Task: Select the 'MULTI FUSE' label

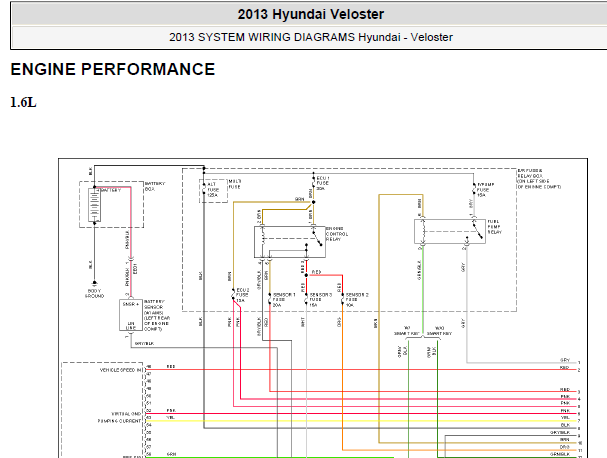Action: (x=235, y=184)
